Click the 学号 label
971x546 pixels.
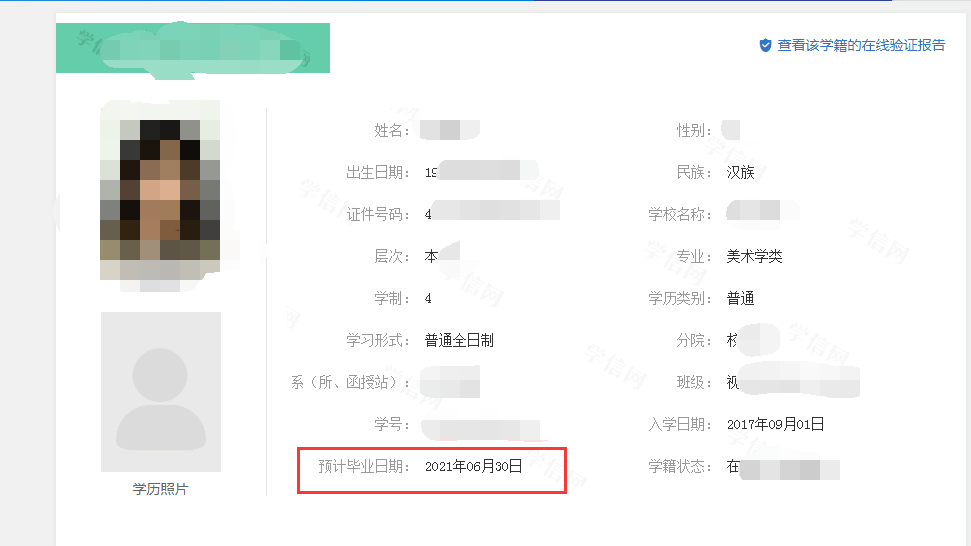(x=392, y=424)
